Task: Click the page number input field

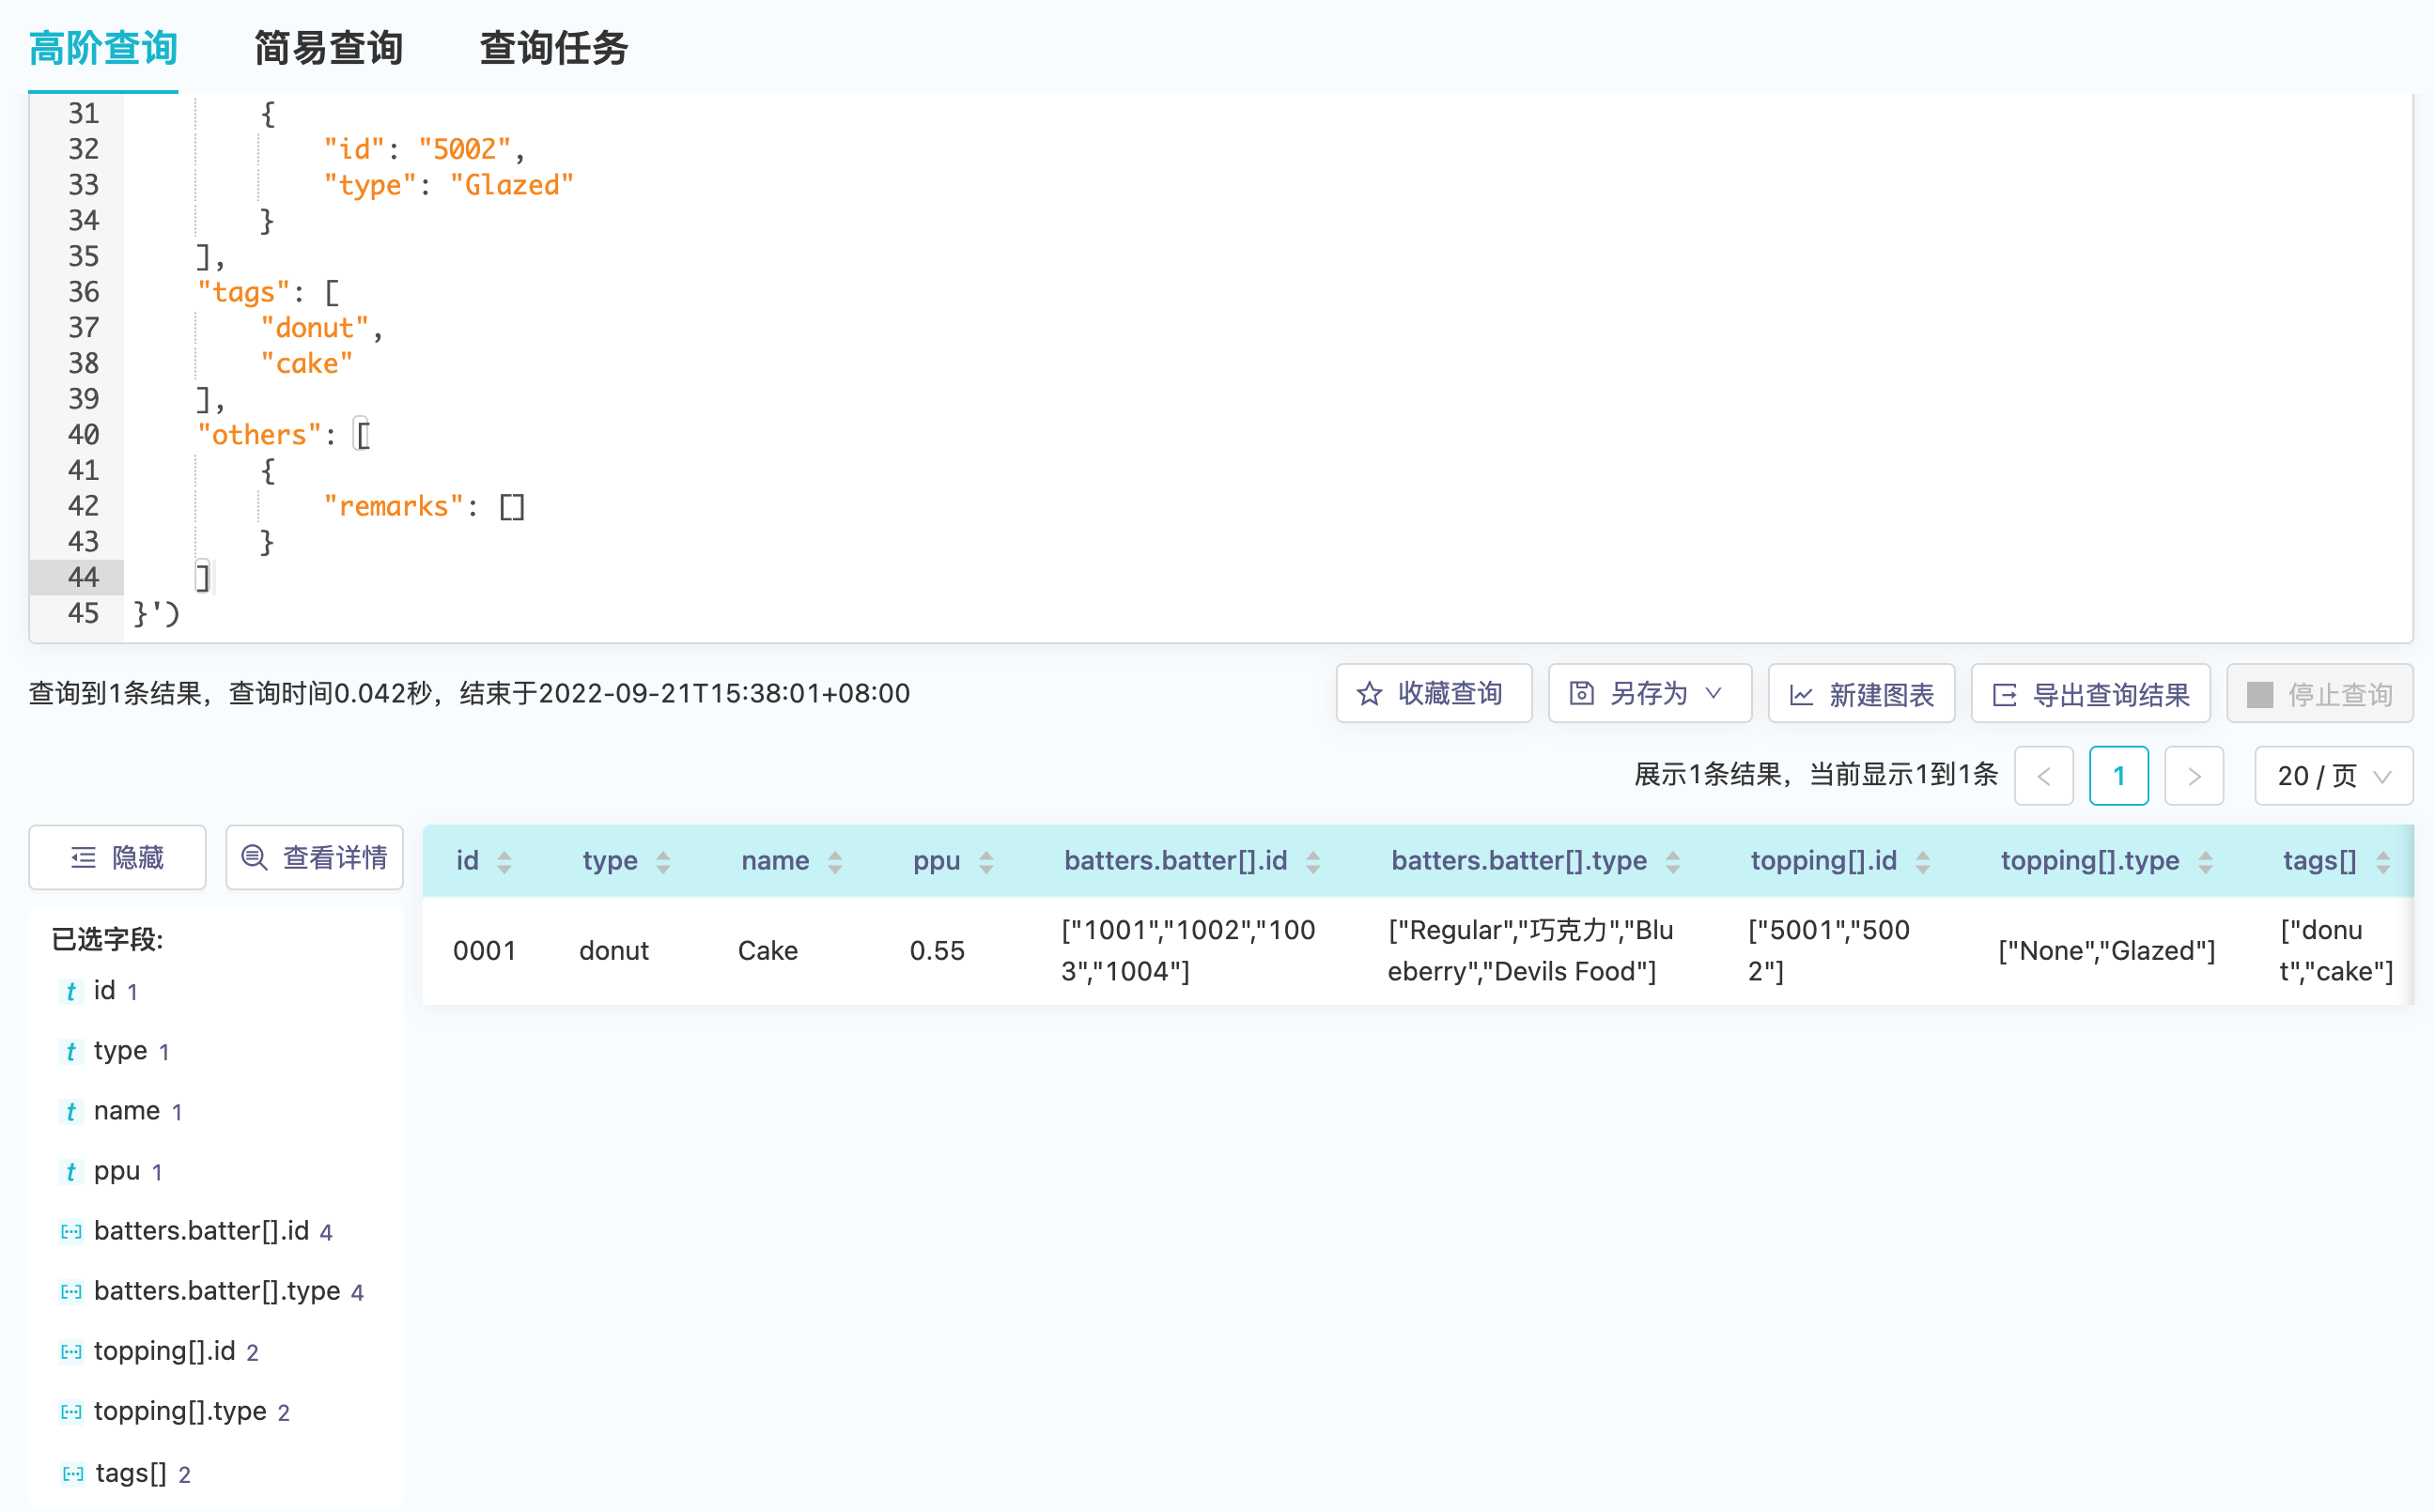Action: click(x=2117, y=775)
